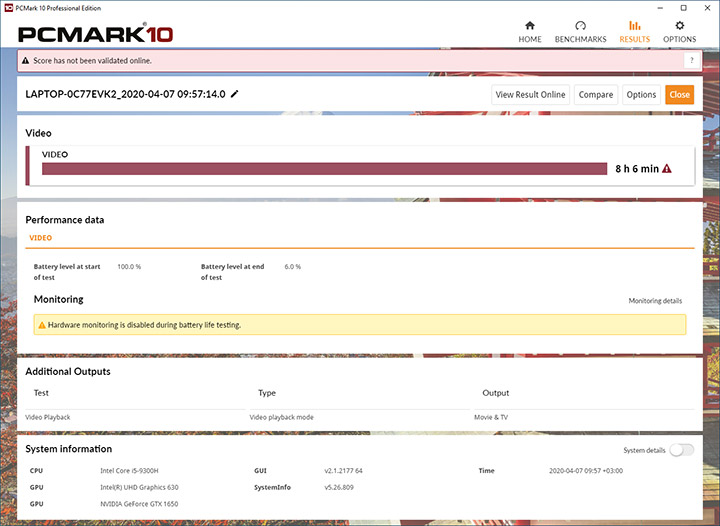Click the NVIDIA GeForce GTX 1650 value
The height and width of the screenshot is (526, 720).
[x=139, y=504]
